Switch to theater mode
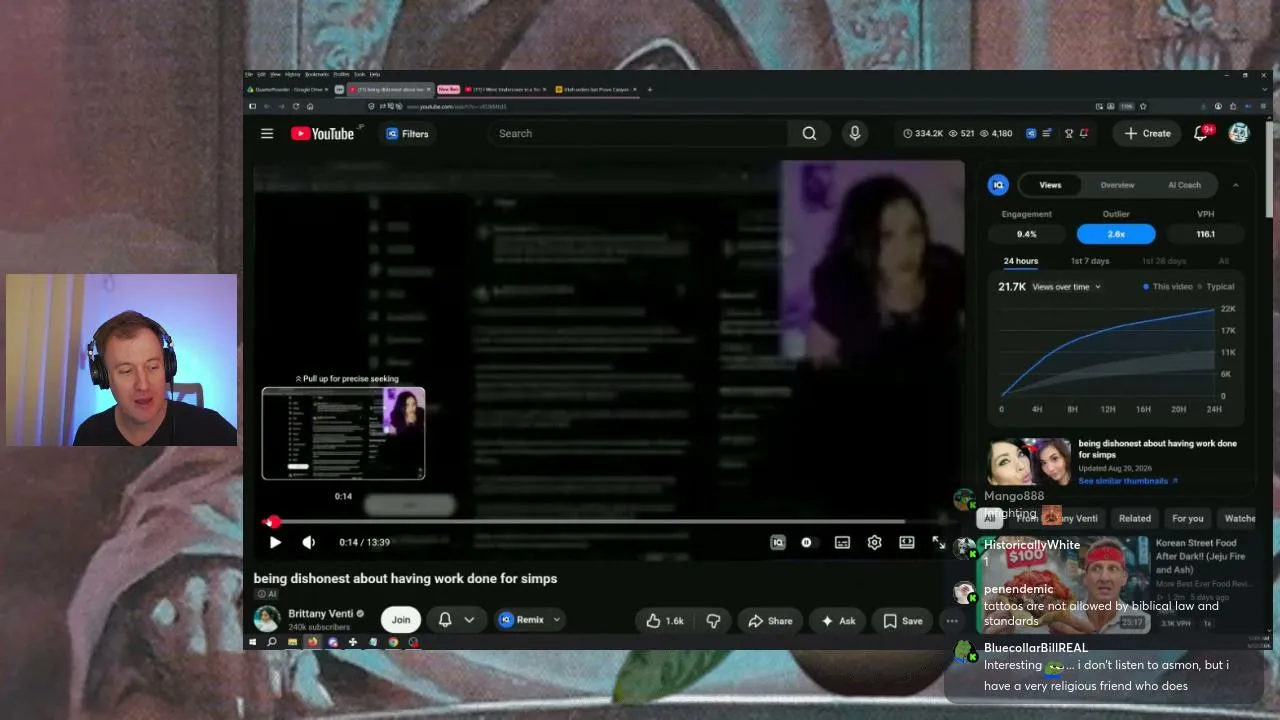1280x720 pixels. pyautogui.click(x=907, y=542)
